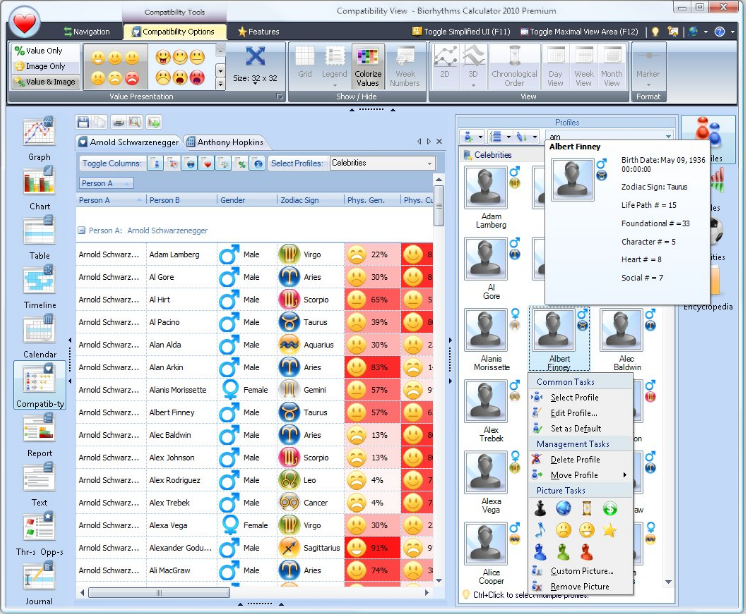Open the Graph view in sidebar
Image resolution: width=746 pixels, height=614 pixels.
39,138
